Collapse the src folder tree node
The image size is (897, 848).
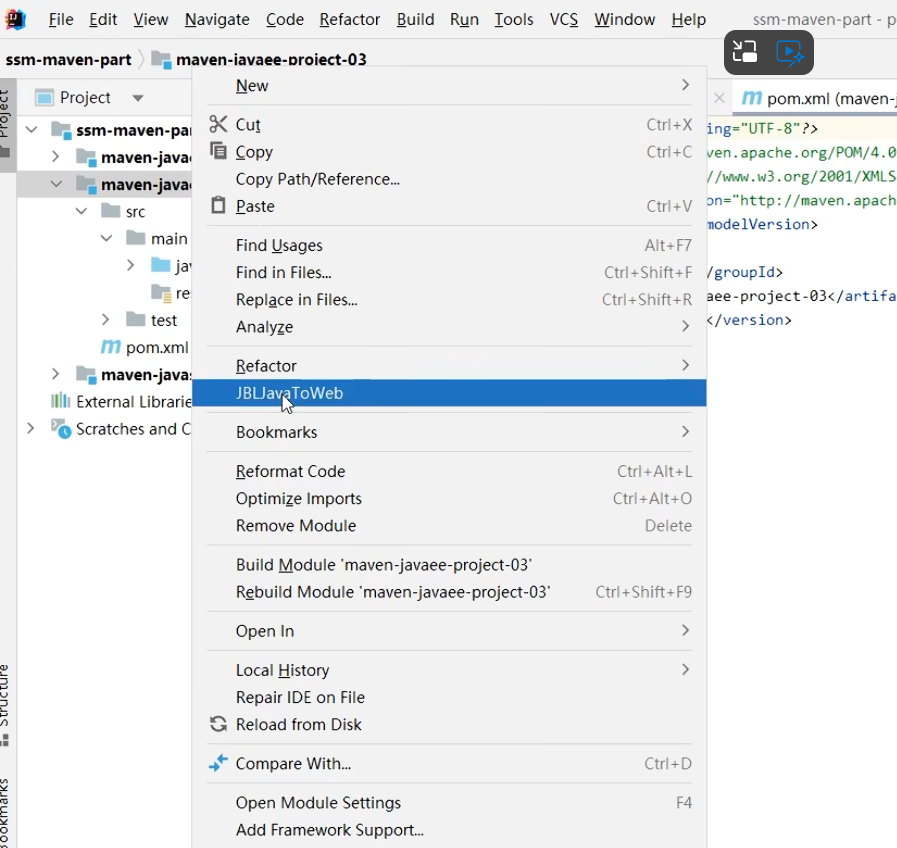pyautogui.click(x=81, y=211)
